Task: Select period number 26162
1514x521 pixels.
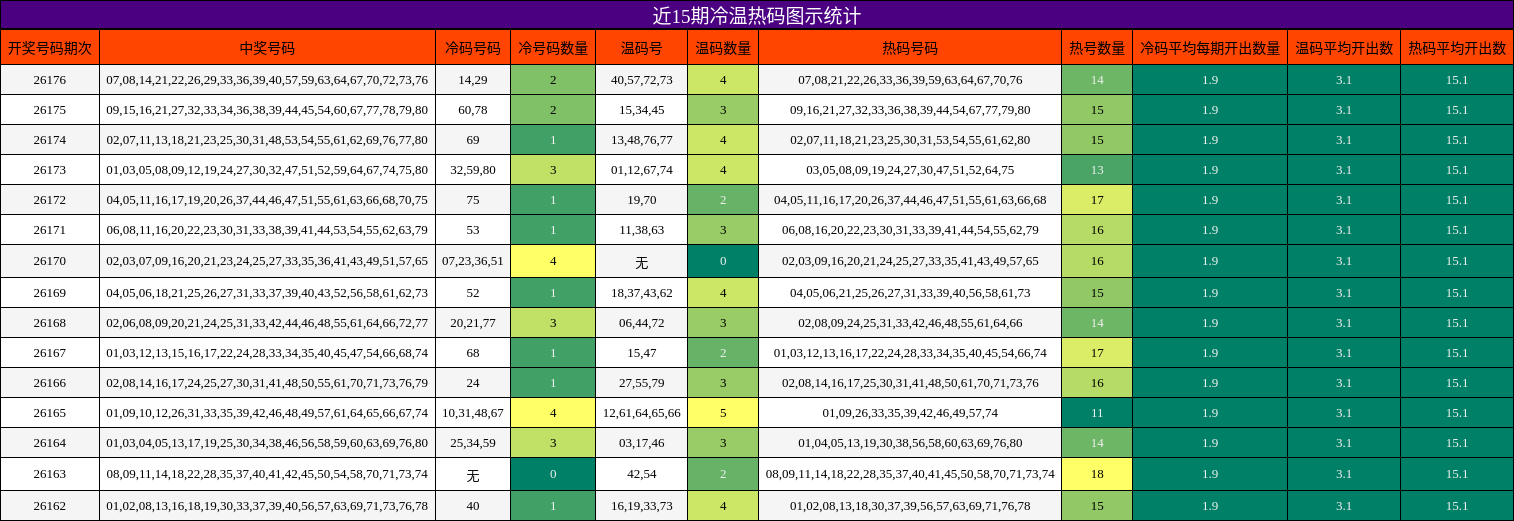Action: (50, 506)
